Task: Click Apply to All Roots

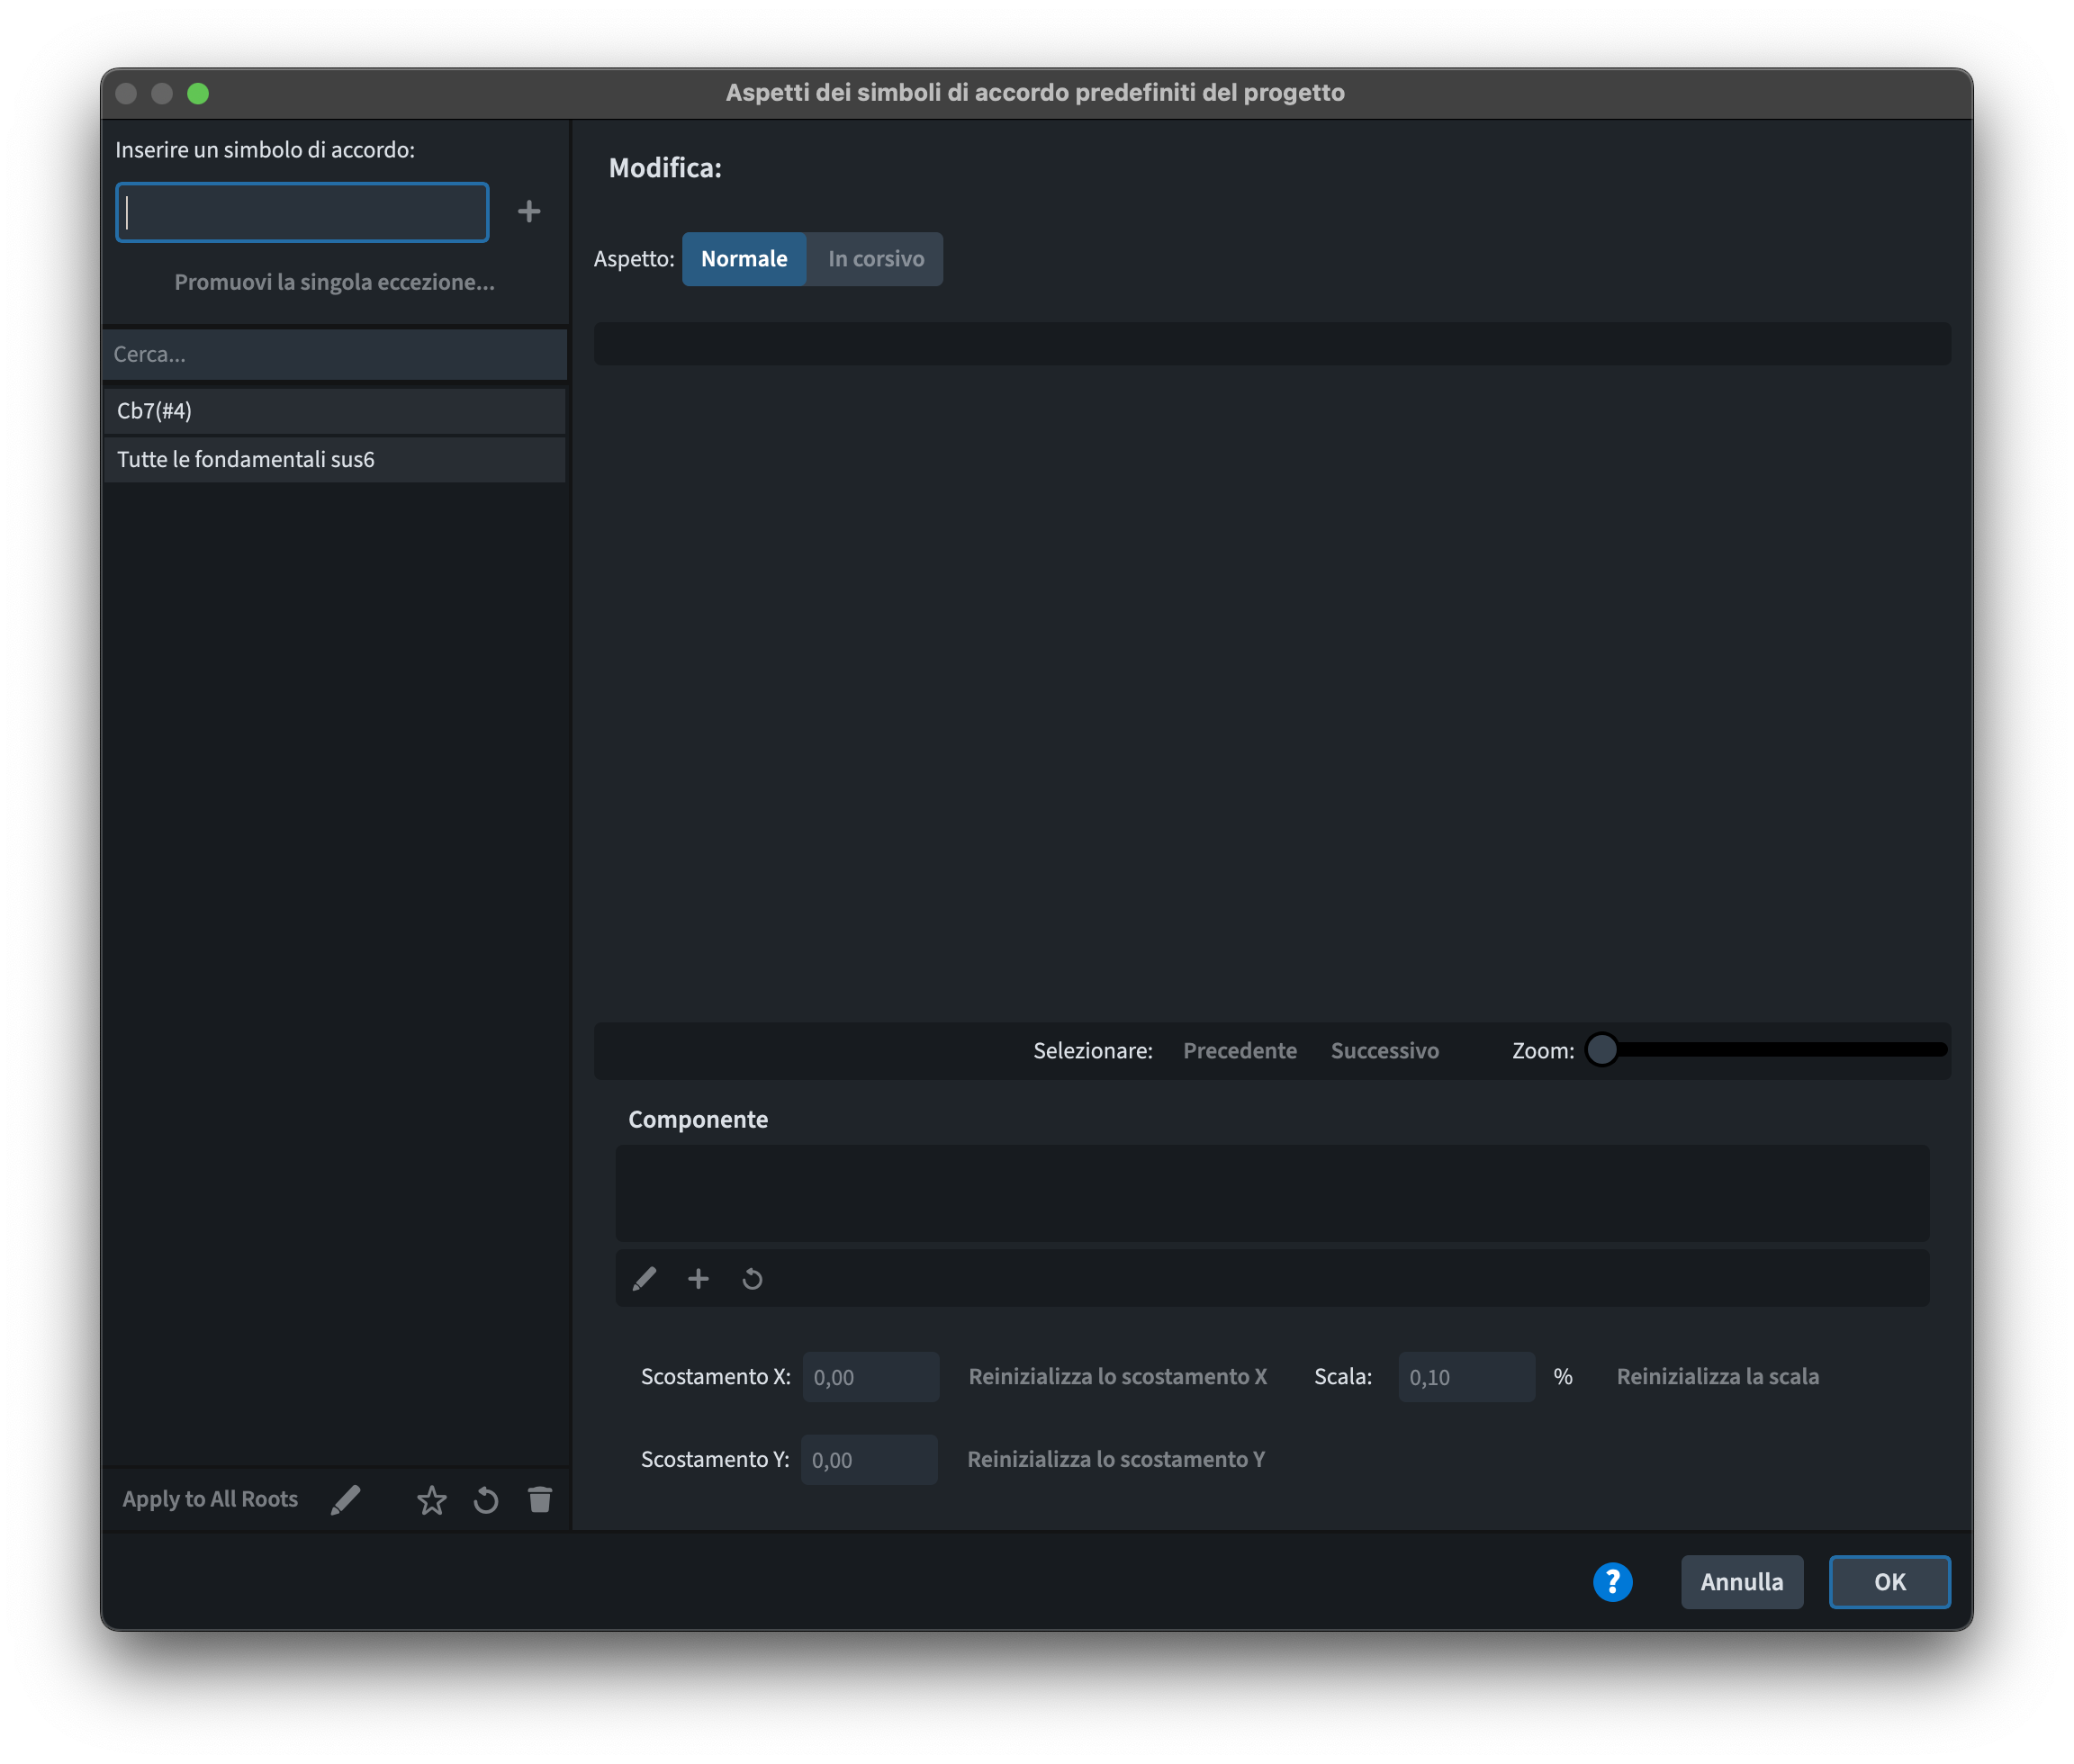Action: (210, 1499)
